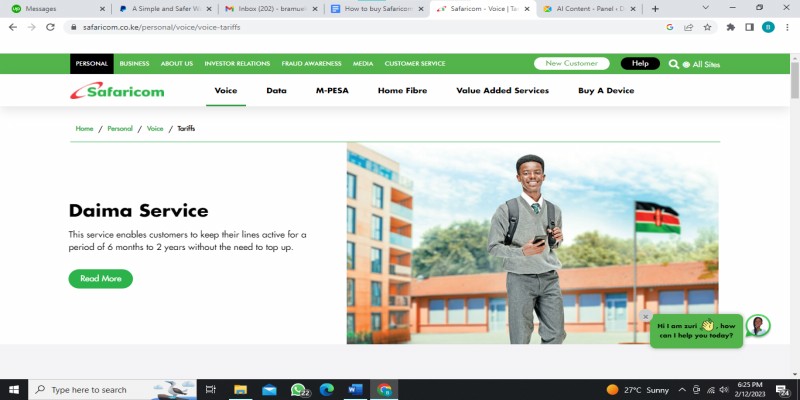Switch to the AI Content Panel tab
The image size is (800, 400).
pos(589,9)
